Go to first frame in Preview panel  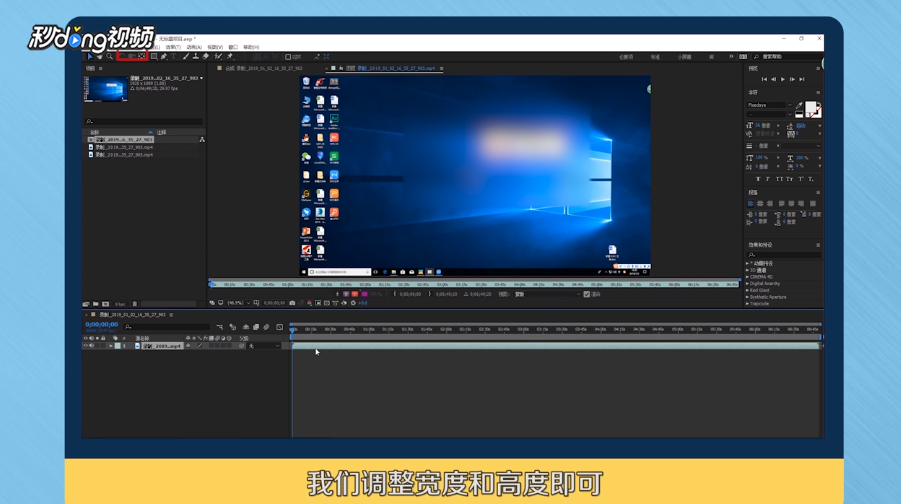(x=764, y=79)
